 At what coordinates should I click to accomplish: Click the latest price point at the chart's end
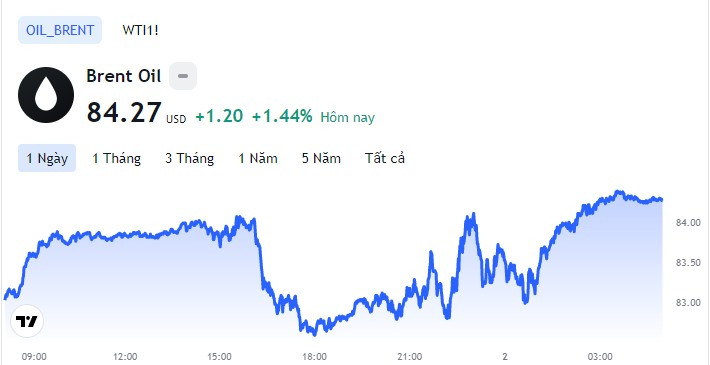click(661, 199)
